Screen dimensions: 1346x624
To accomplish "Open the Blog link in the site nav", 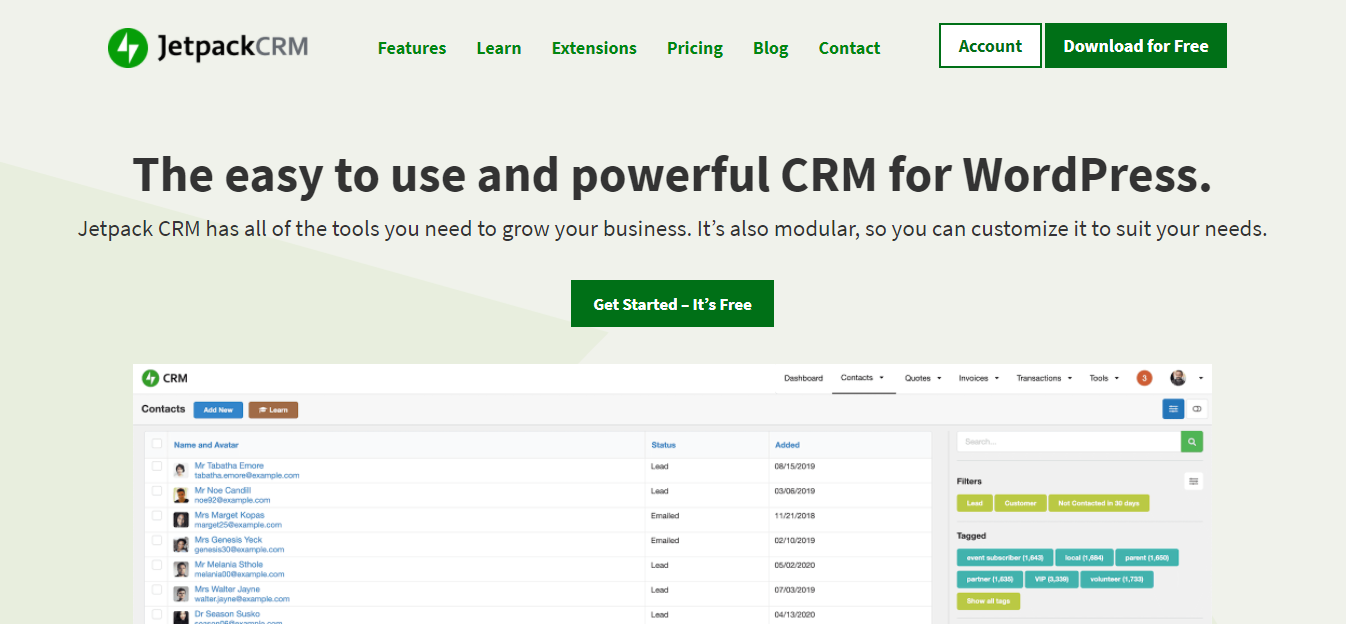I will pyautogui.click(x=770, y=48).
